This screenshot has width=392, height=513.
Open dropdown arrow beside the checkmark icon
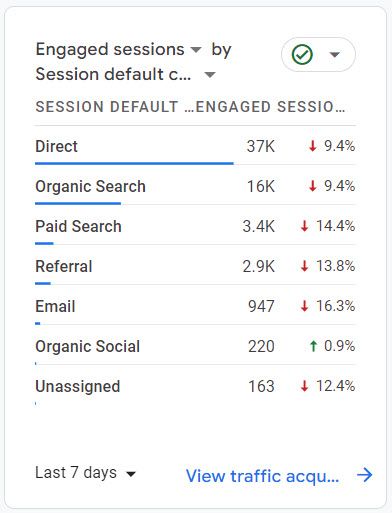point(334,54)
